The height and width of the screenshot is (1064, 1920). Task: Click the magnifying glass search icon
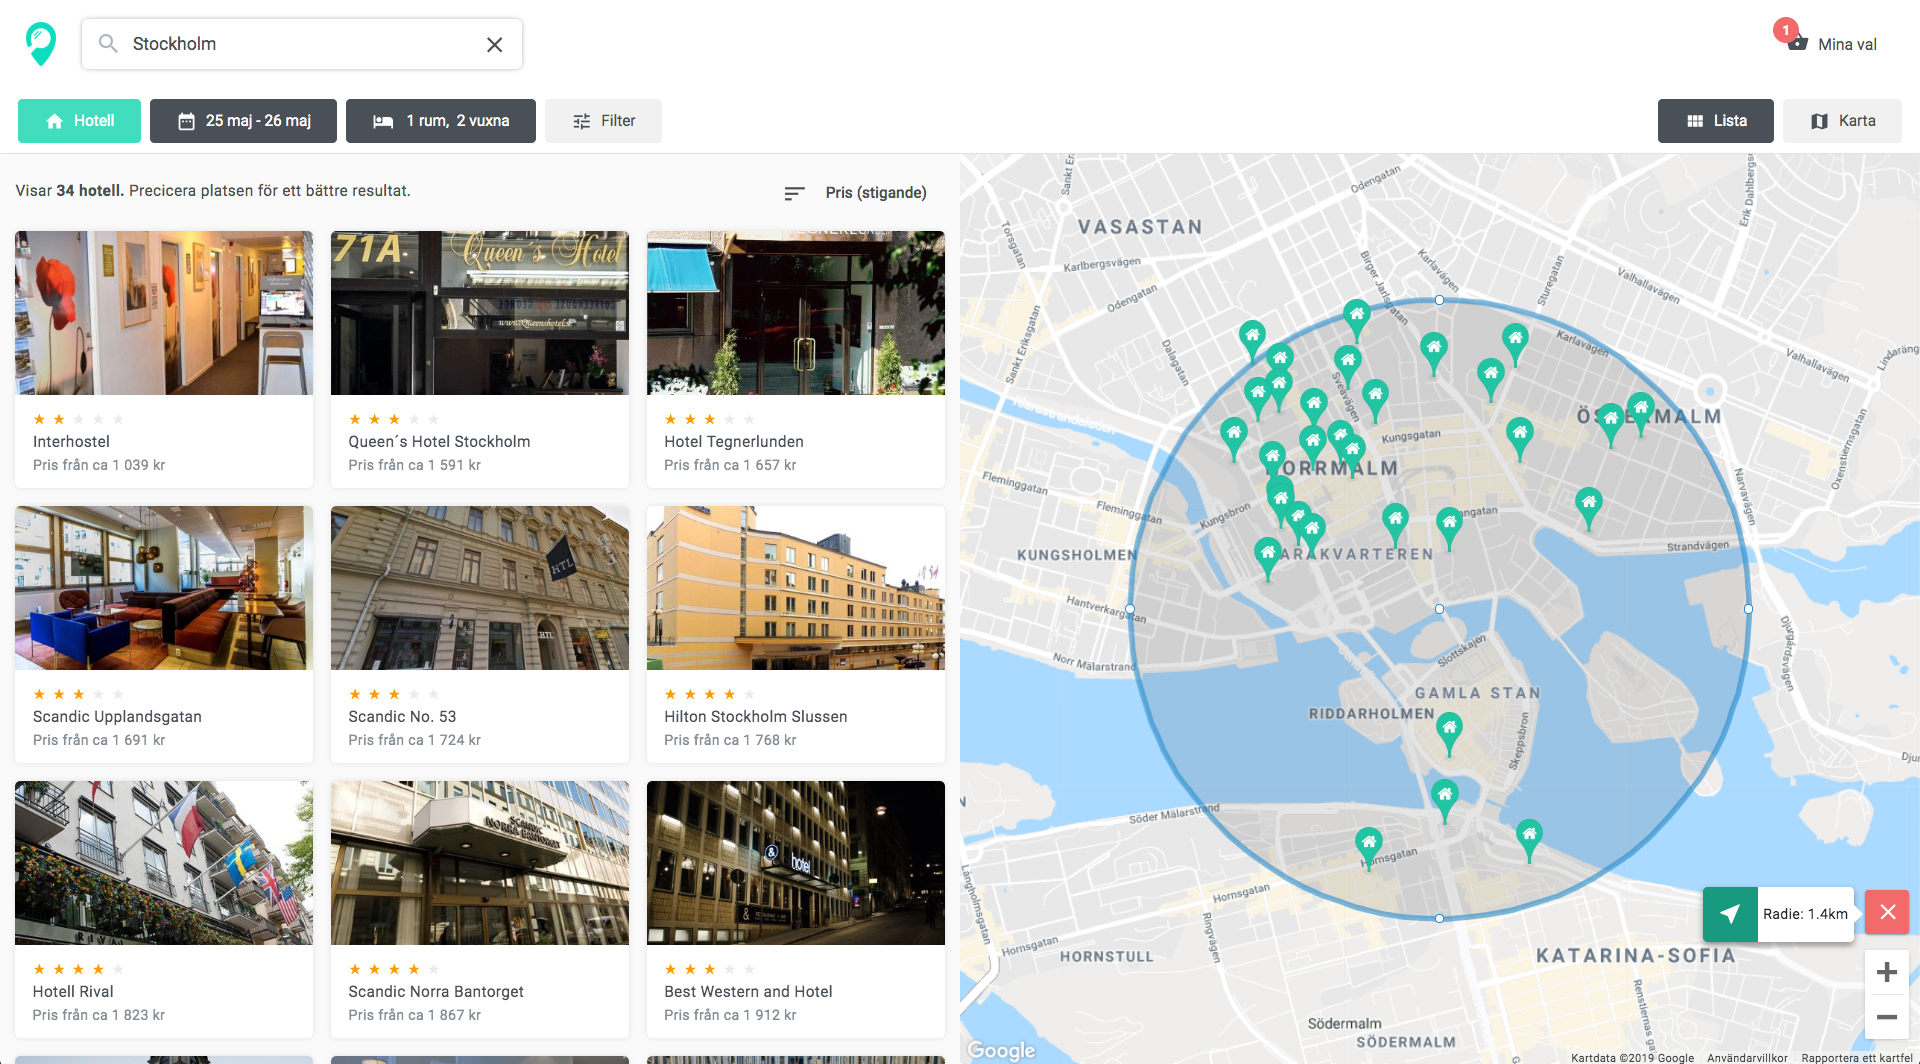coord(106,43)
